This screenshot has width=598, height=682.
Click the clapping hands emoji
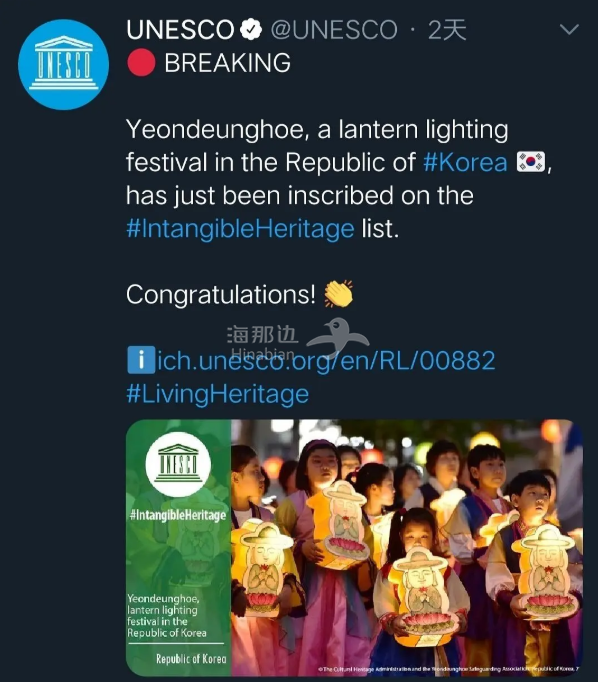(x=339, y=294)
